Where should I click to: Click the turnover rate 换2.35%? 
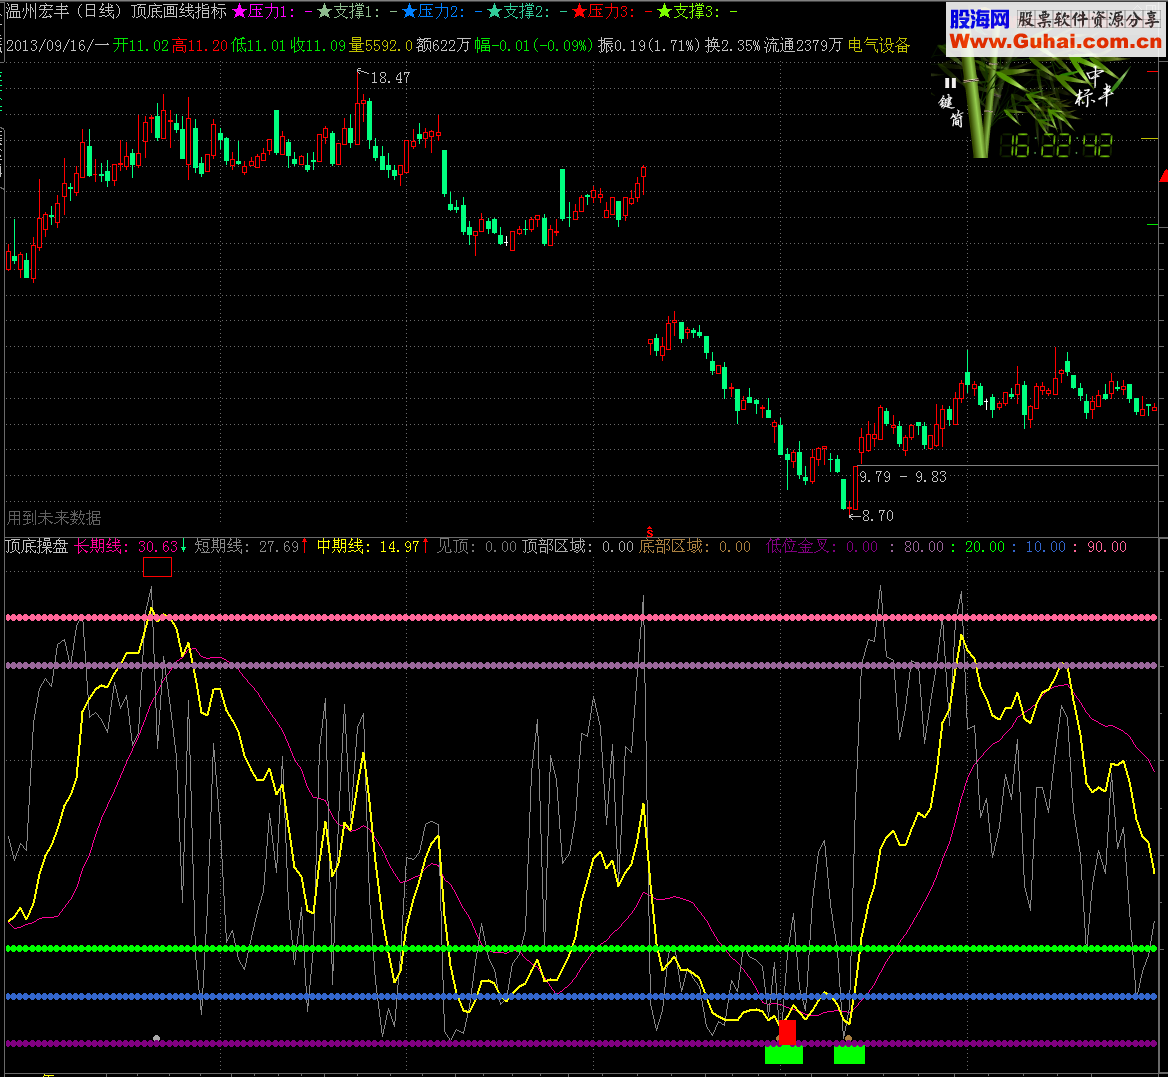(x=732, y=45)
